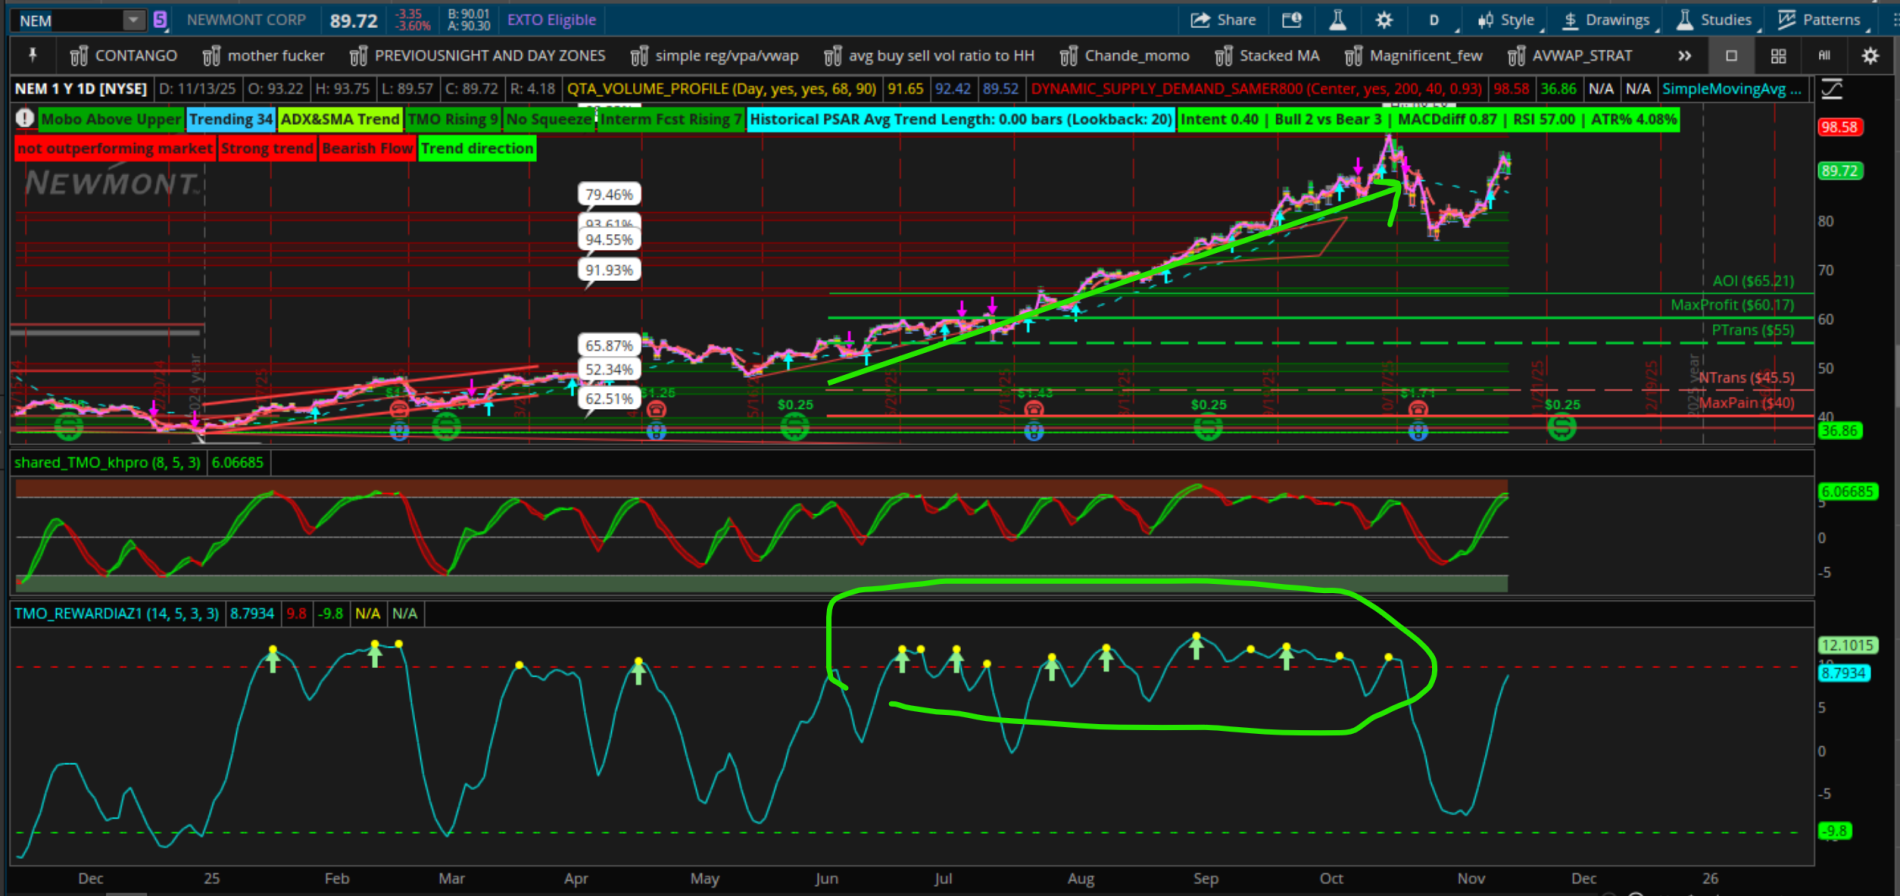Toggle the All study sets button

(x=1824, y=56)
